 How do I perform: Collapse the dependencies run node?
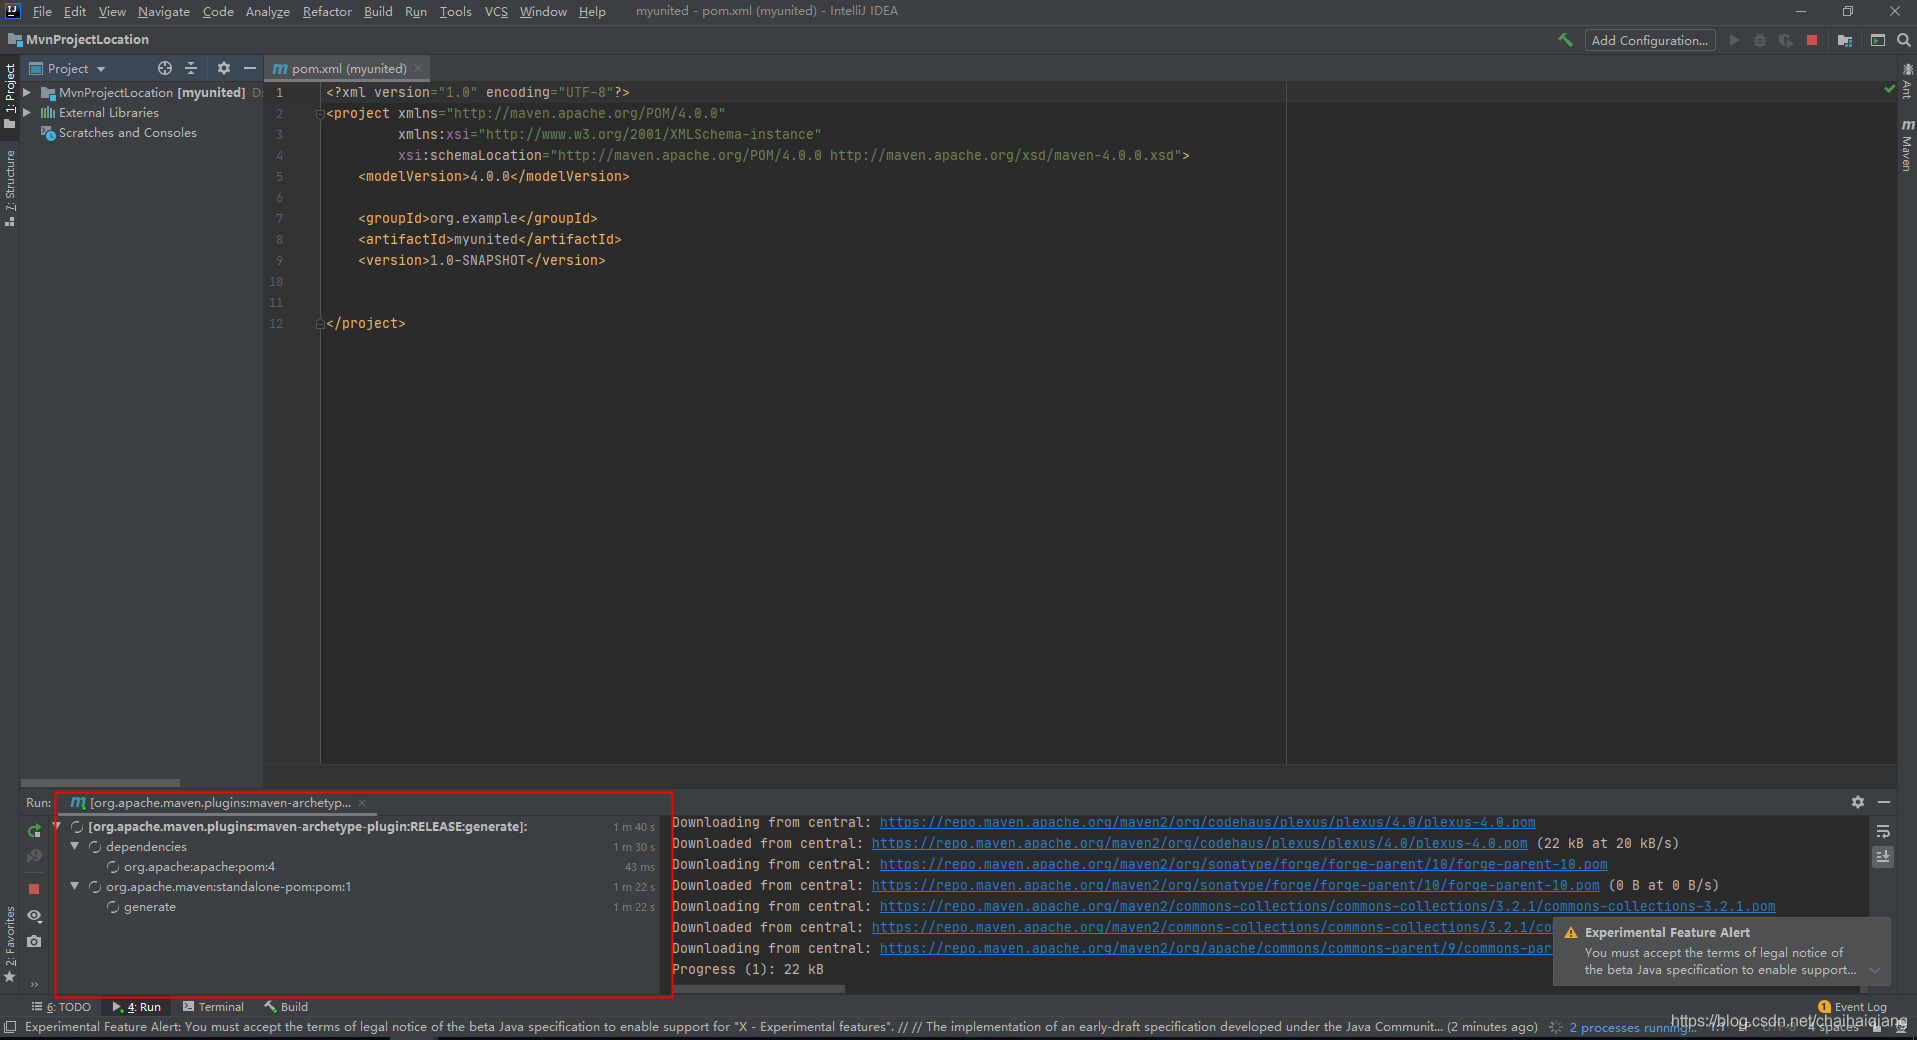tap(74, 846)
